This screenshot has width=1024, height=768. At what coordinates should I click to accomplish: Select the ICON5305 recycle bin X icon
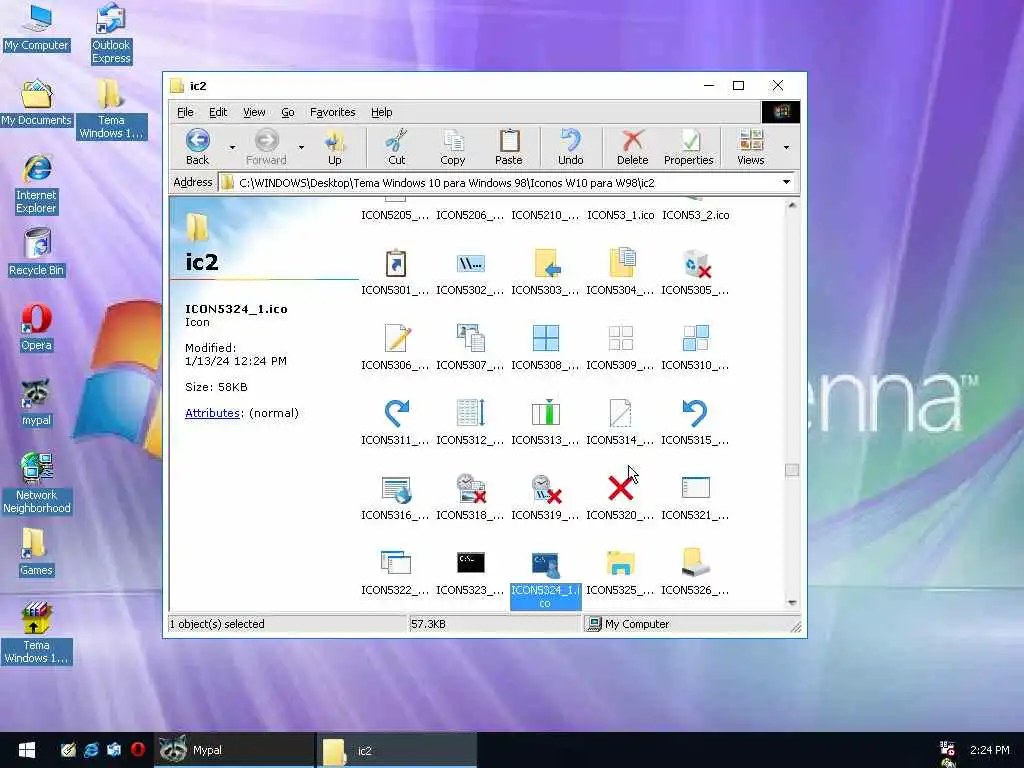tap(696, 264)
